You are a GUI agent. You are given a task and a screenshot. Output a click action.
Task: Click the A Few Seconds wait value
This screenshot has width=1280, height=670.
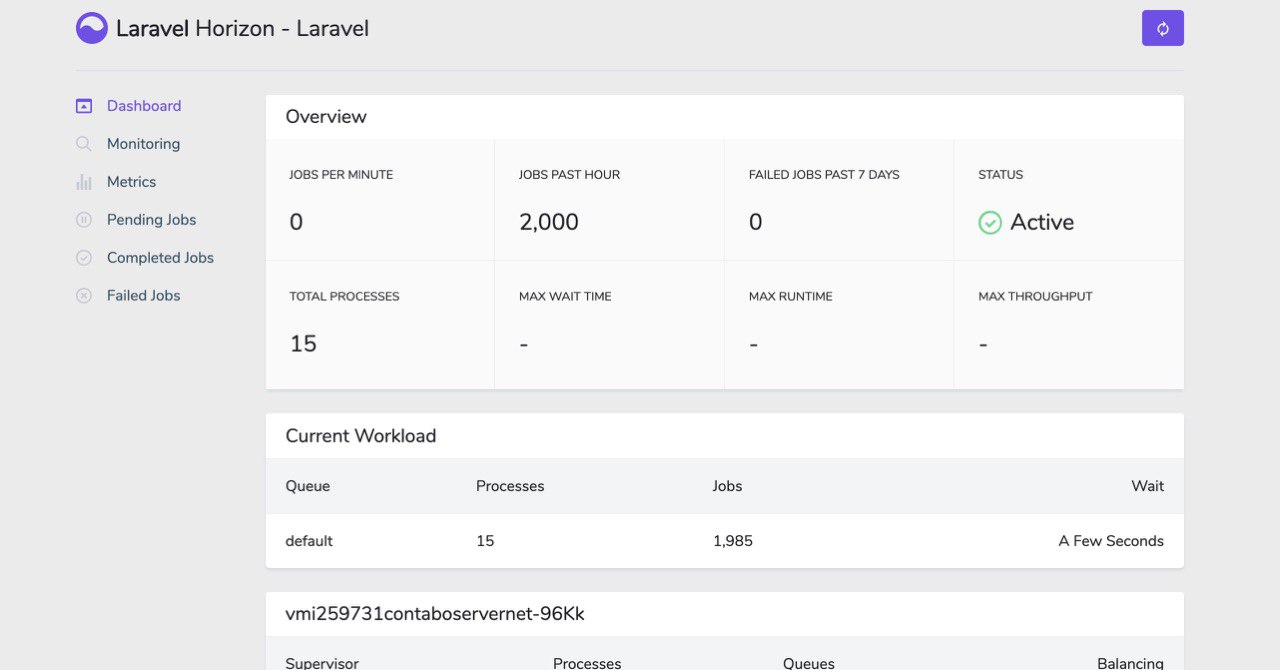(1111, 541)
